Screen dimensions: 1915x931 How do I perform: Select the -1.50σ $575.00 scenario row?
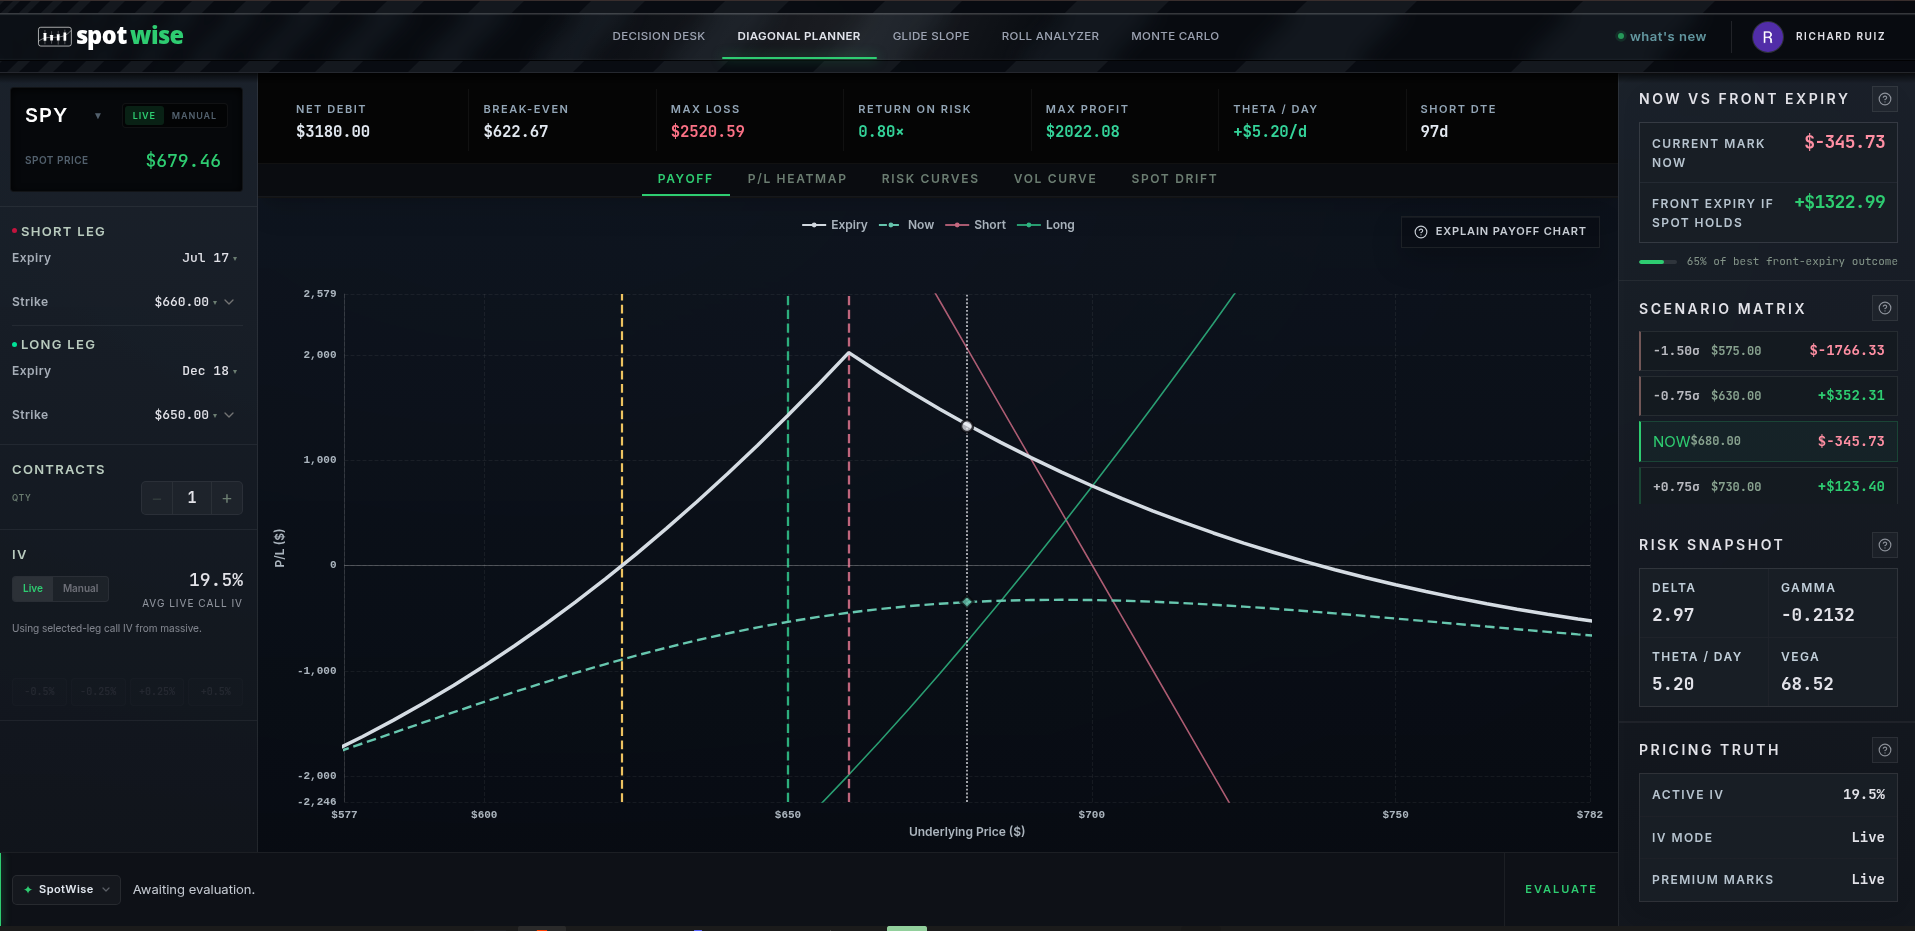point(1767,351)
